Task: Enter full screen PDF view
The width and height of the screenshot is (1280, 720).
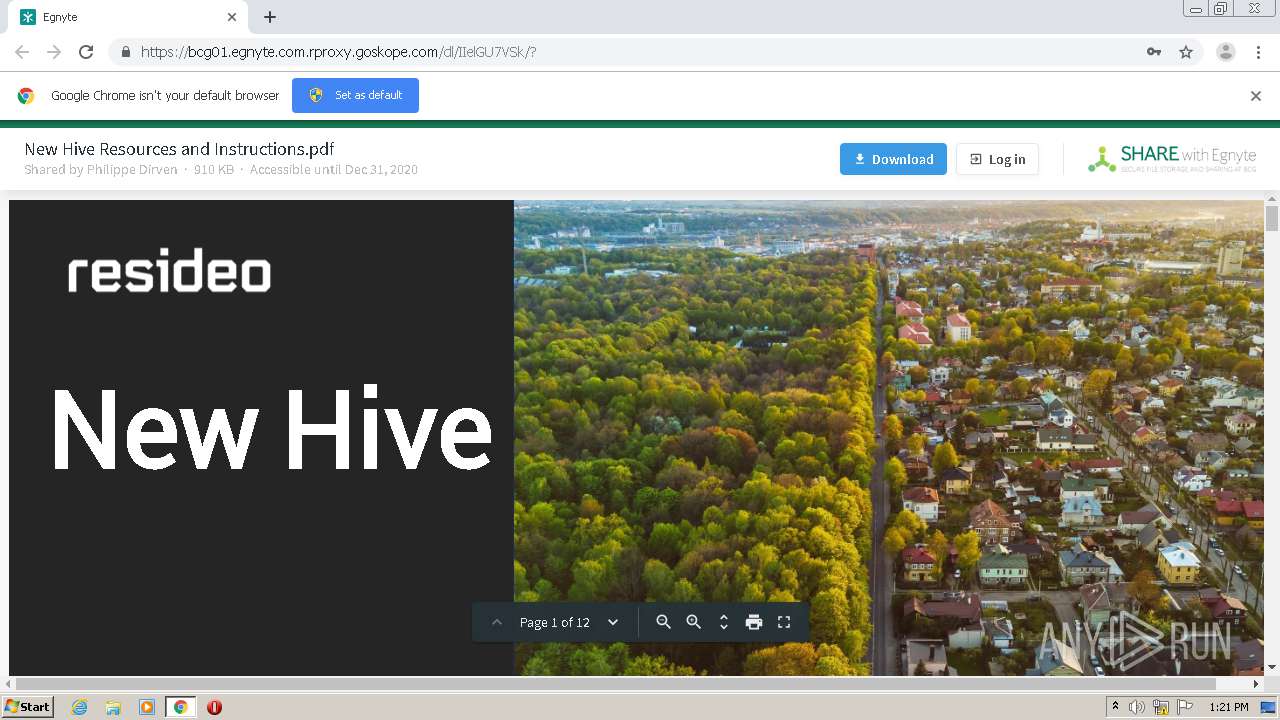Action: pyautogui.click(x=784, y=622)
